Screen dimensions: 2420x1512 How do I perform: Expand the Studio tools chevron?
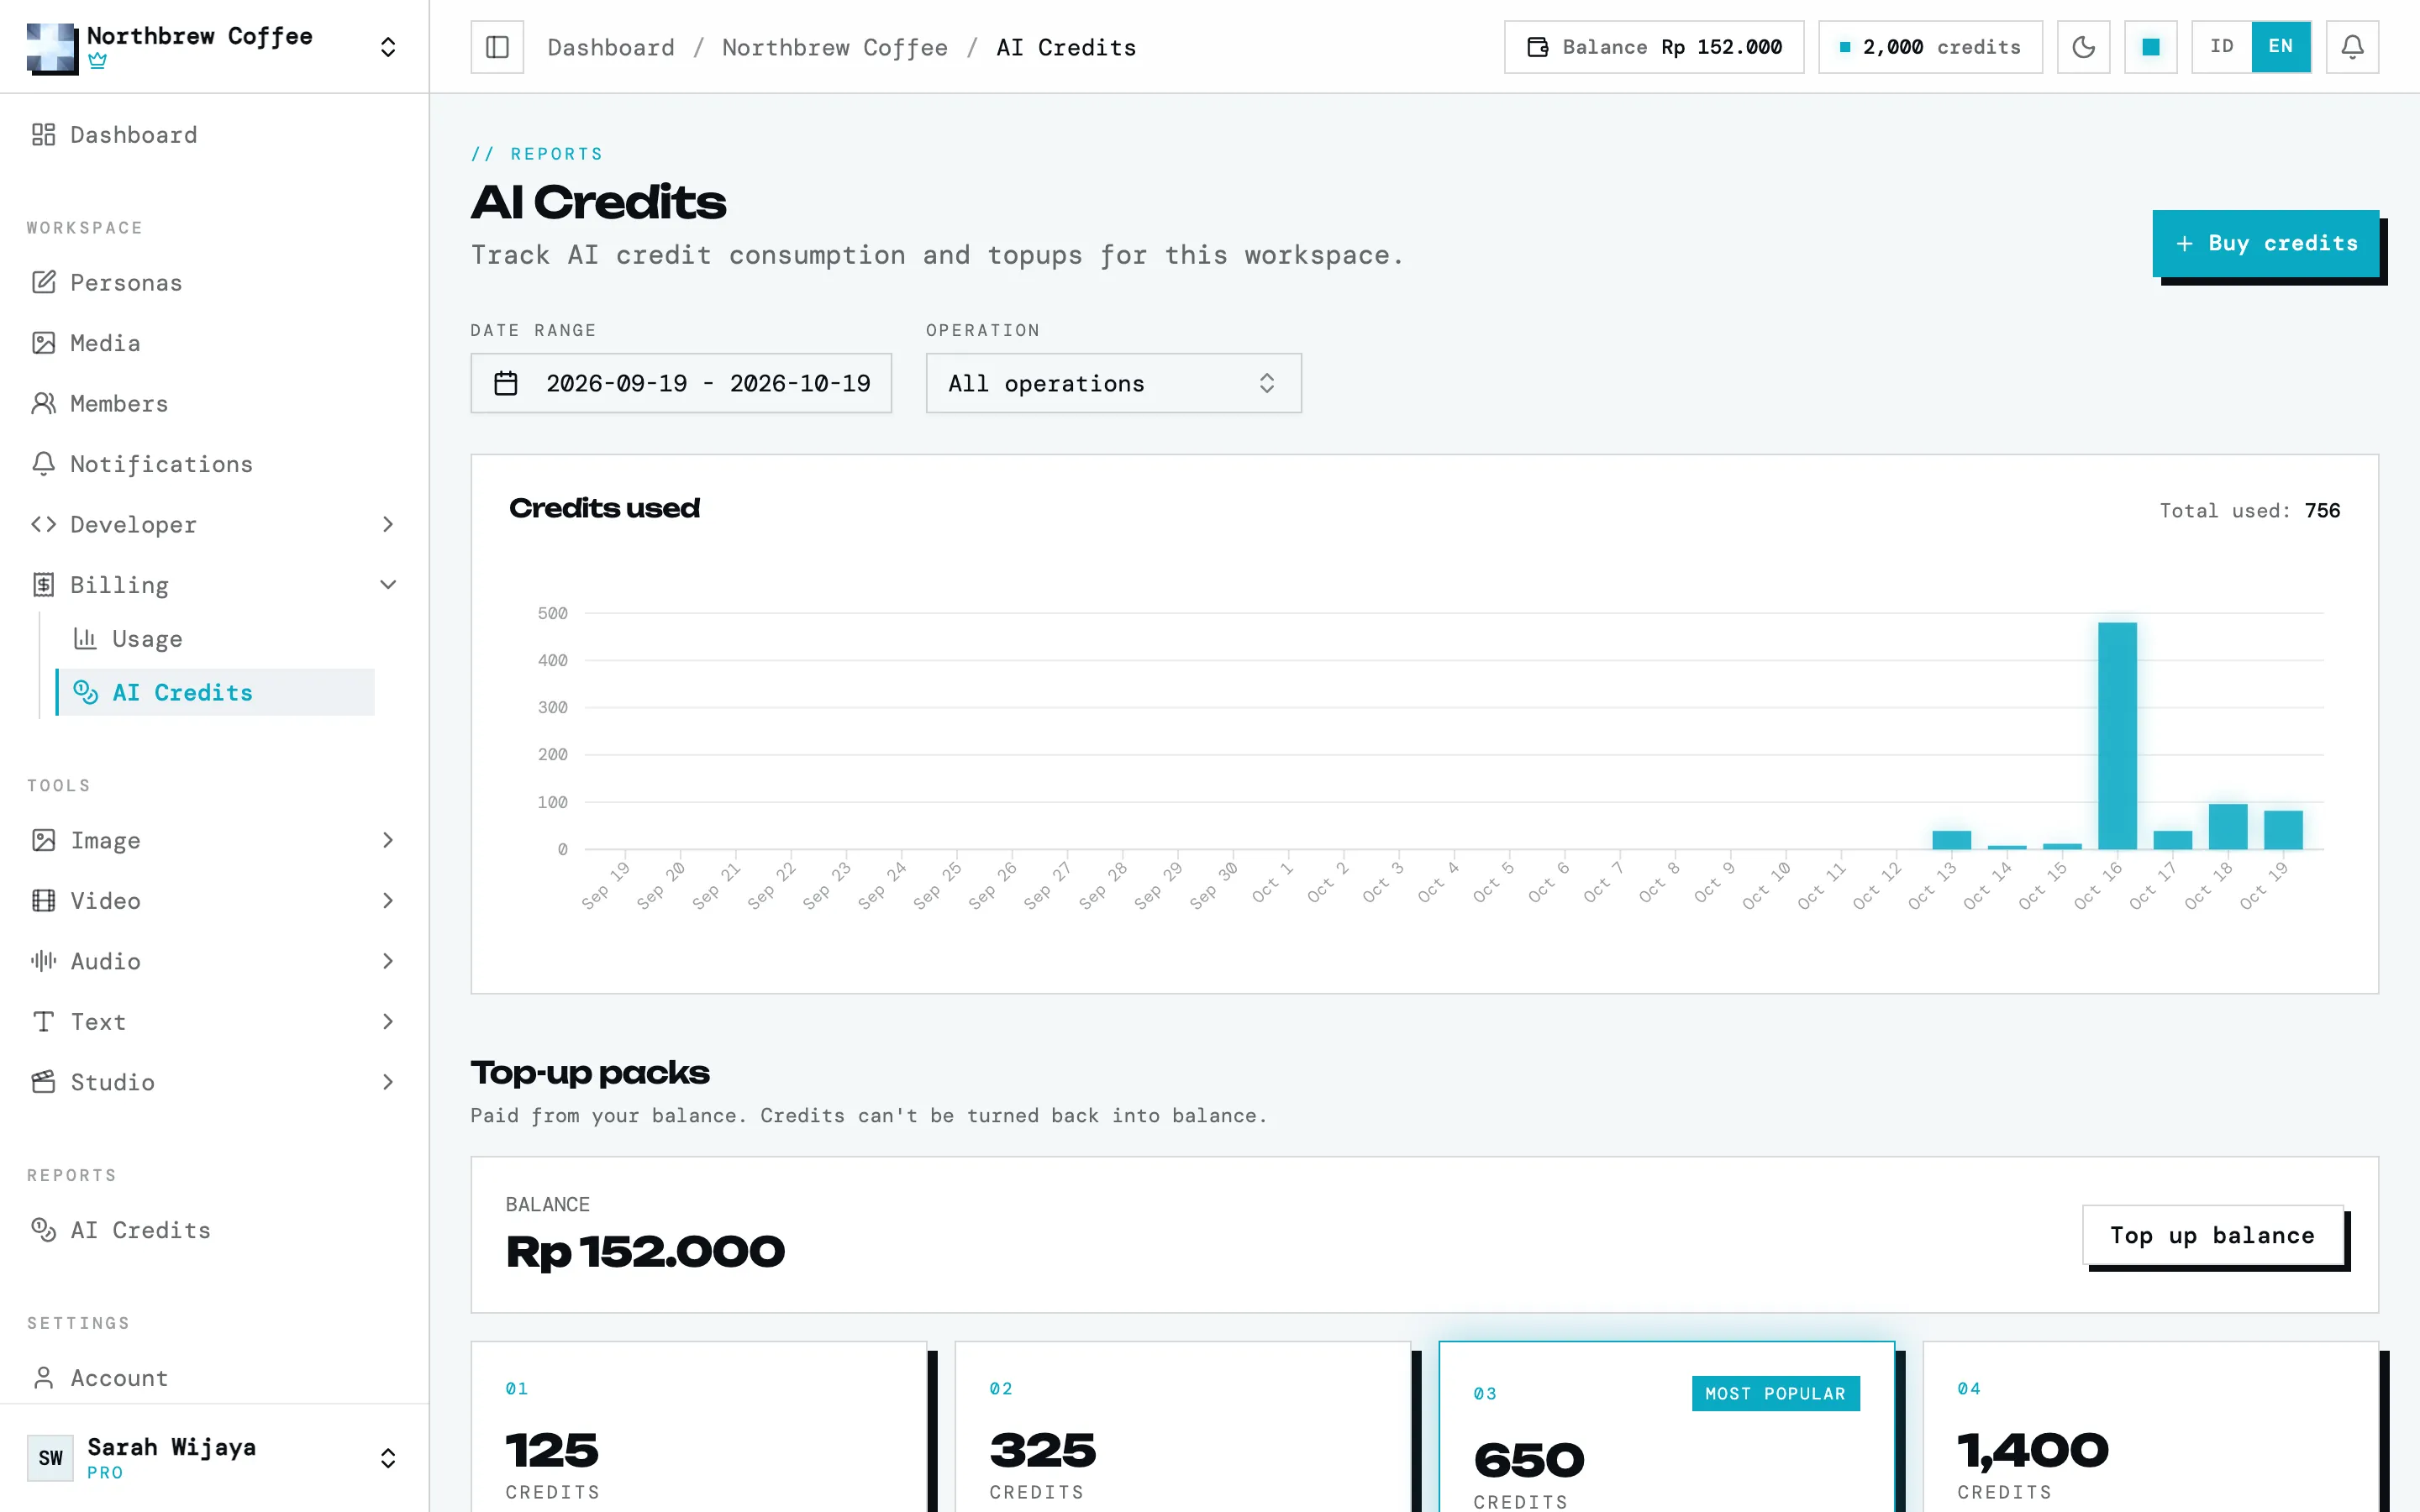coord(388,1082)
